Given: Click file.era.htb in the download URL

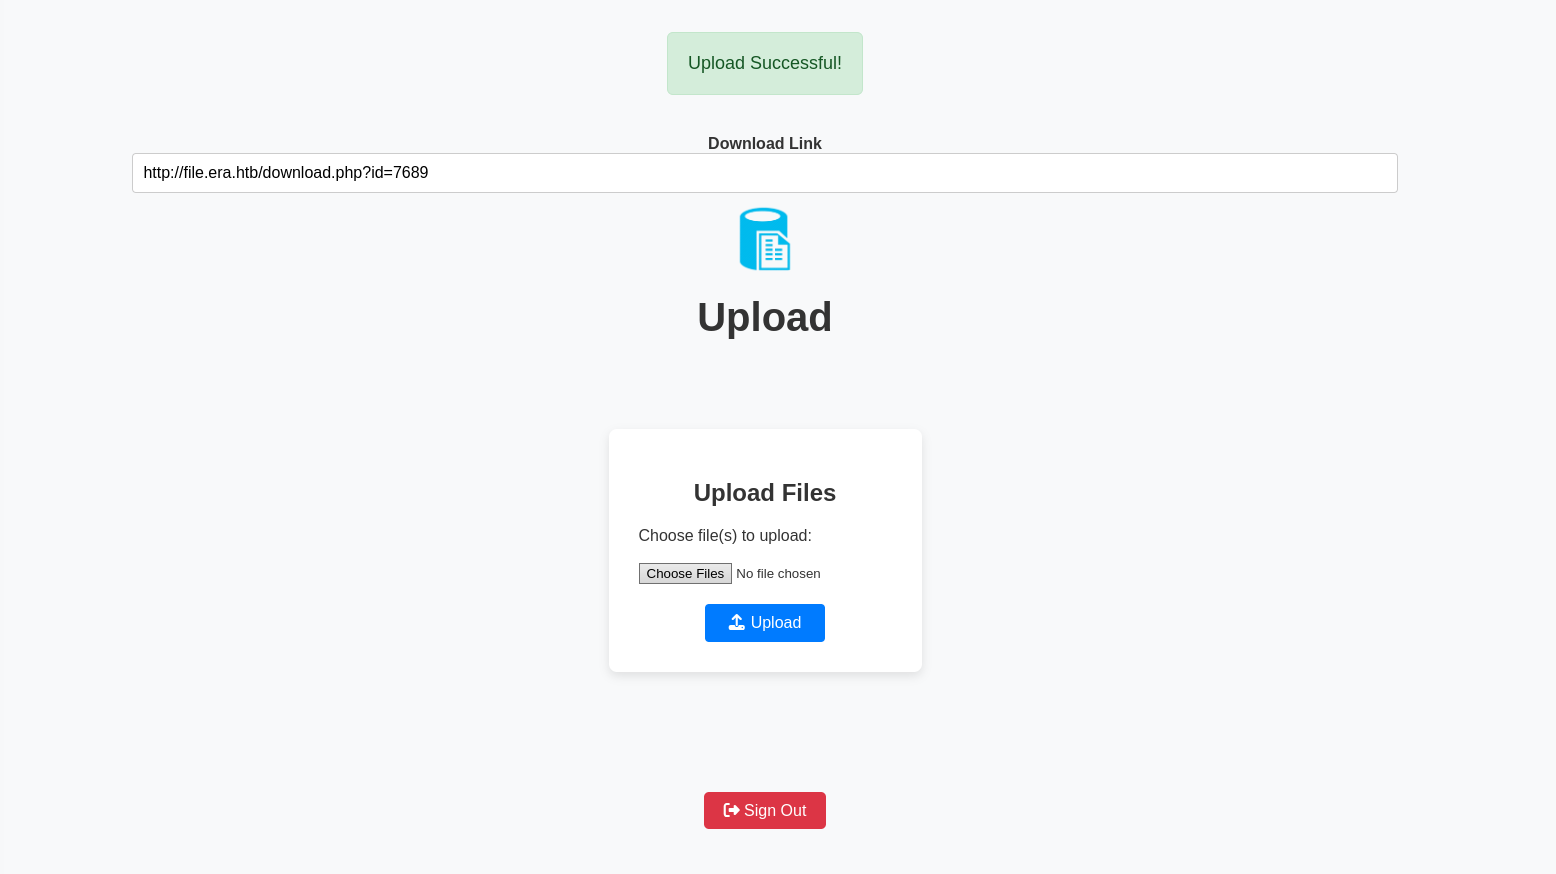Looking at the screenshot, I should [x=220, y=173].
